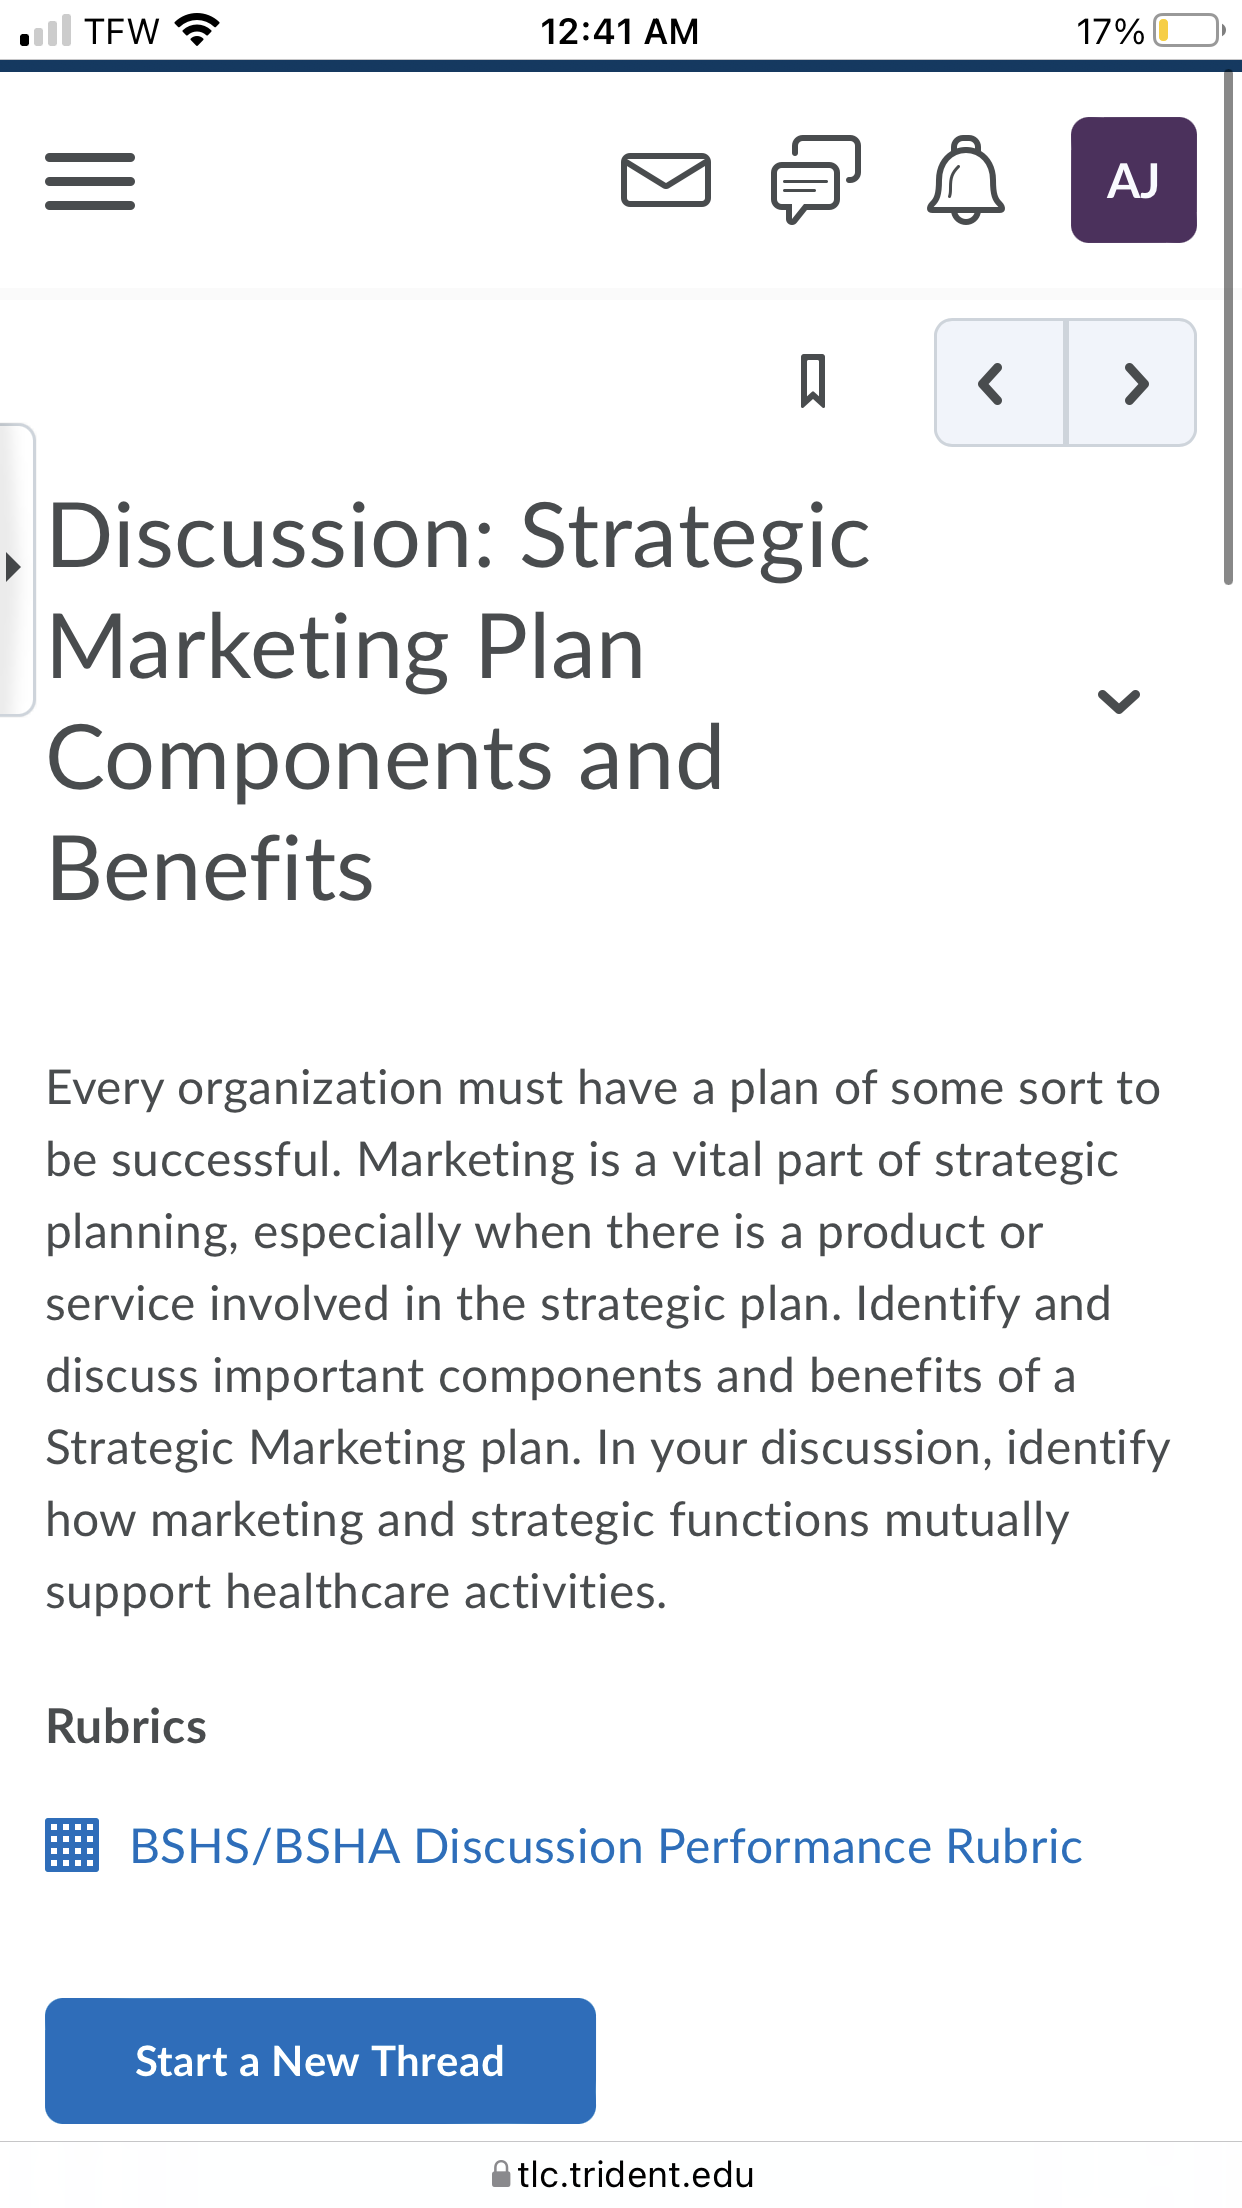The image size is (1242, 2208).
Task: Open the notification bell alerts
Action: (966, 180)
